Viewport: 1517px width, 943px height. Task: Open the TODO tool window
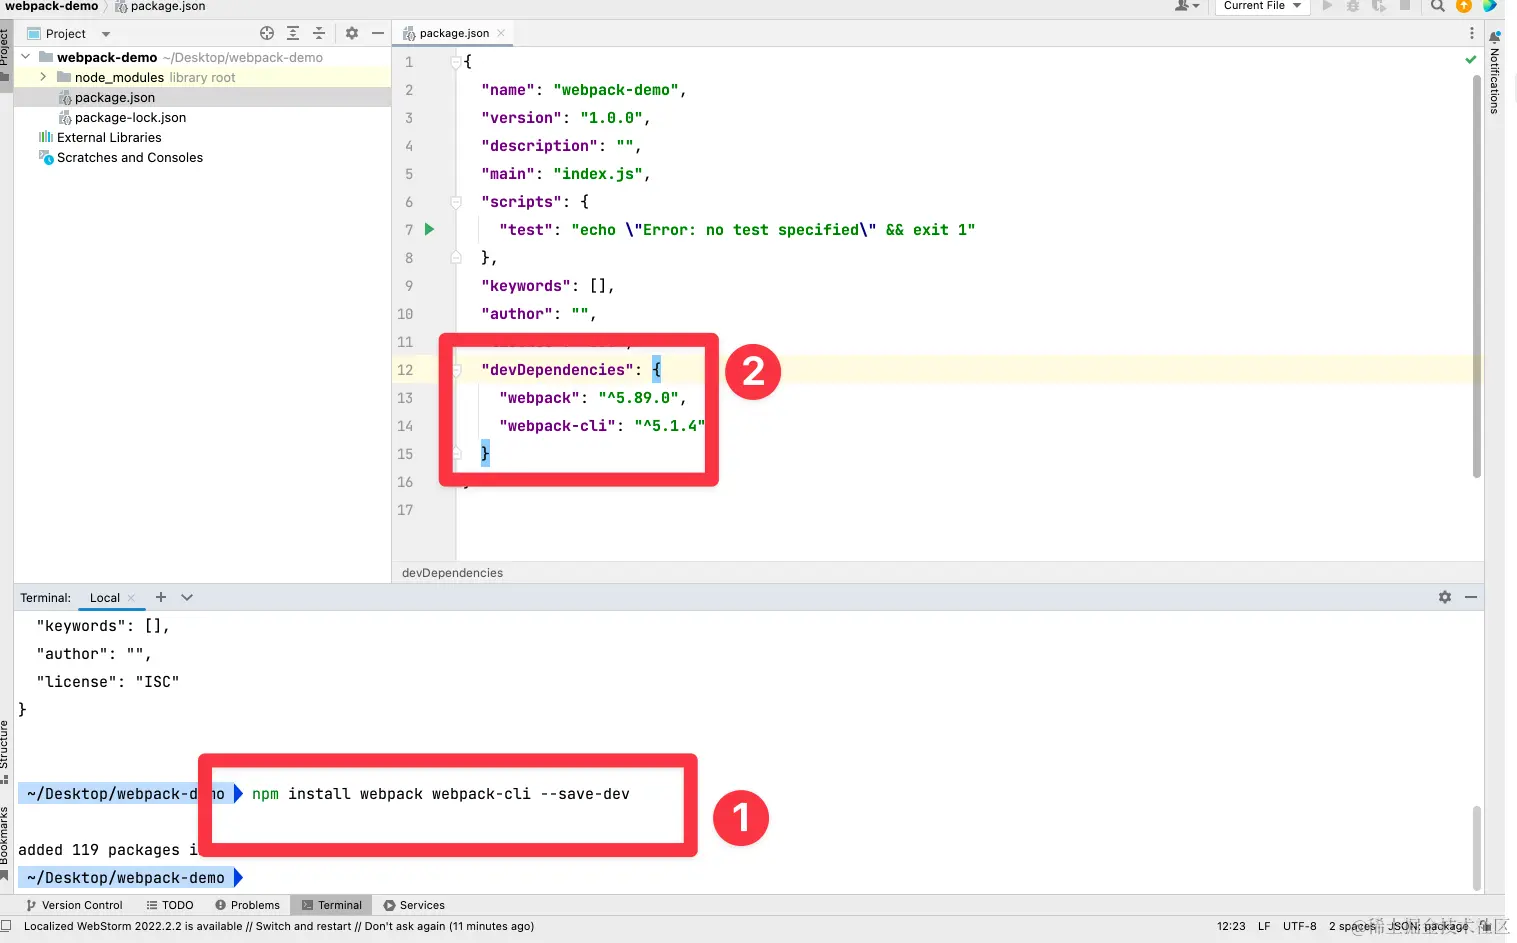tap(170, 905)
